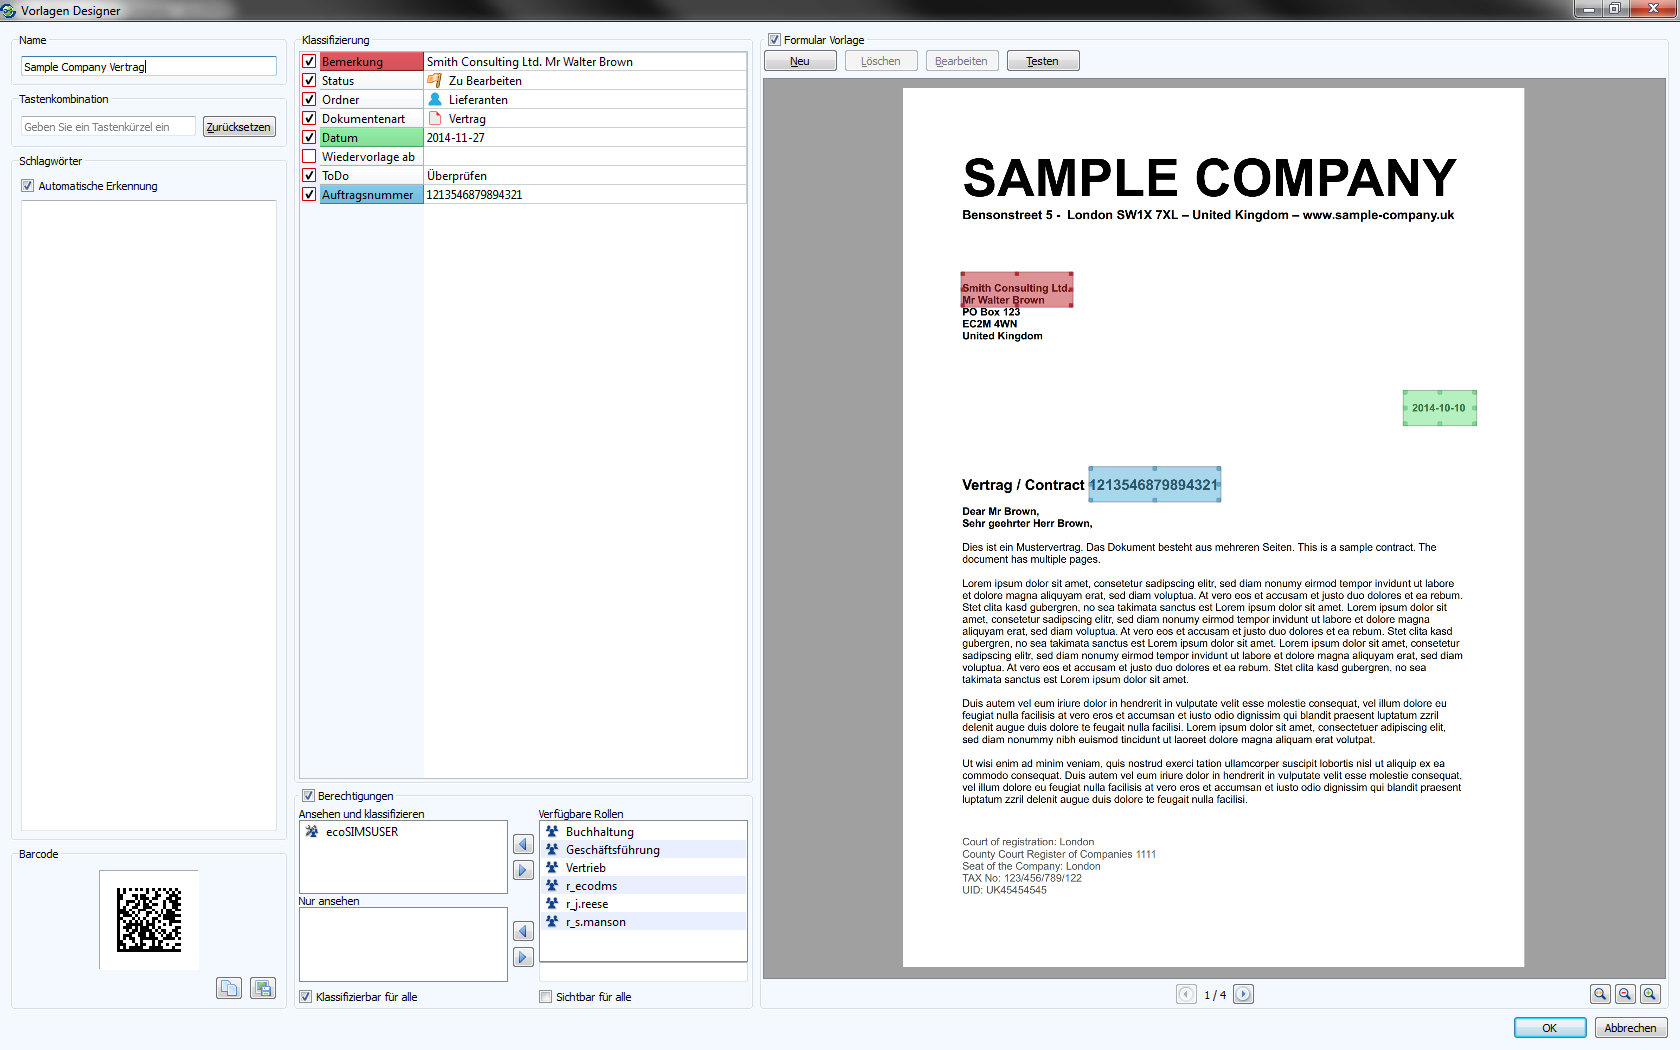Click right arrow beside 'Nur ansehen' list
1680x1050 pixels.
click(x=523, y=957)
